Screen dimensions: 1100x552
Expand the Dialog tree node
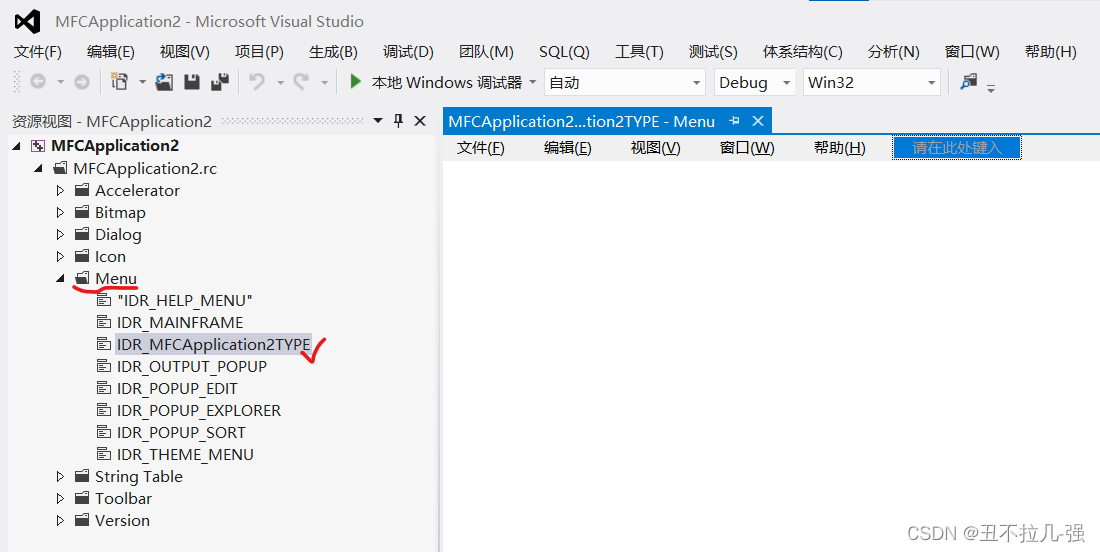(60, 234)
